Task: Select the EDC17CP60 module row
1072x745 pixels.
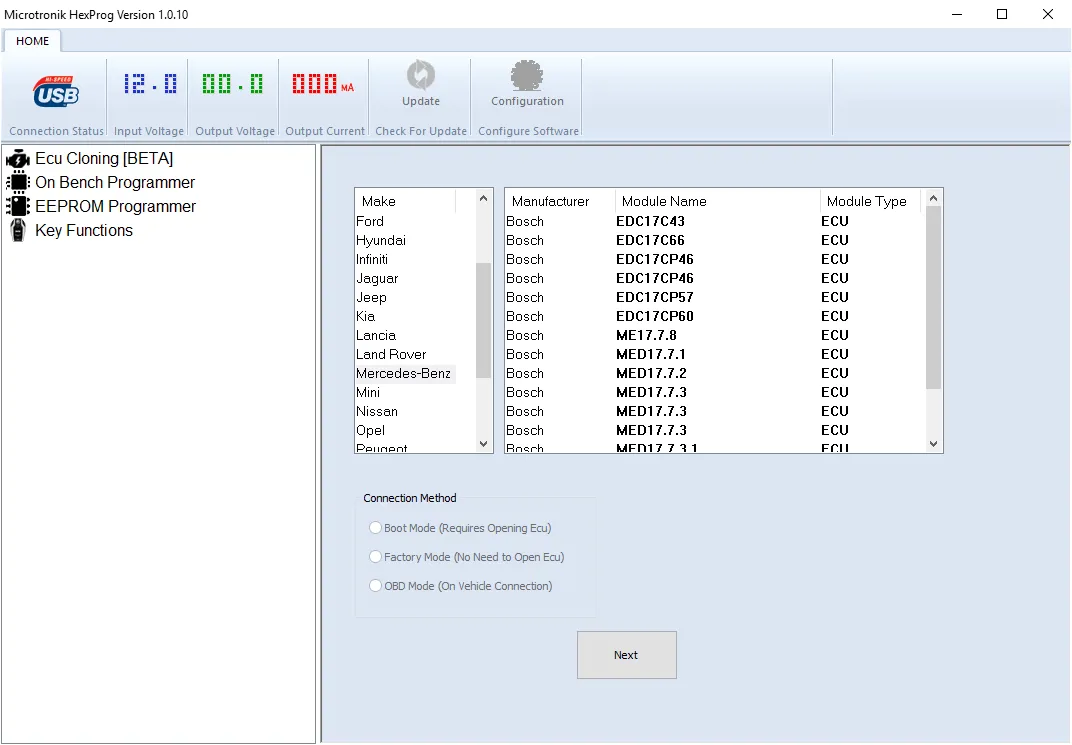Action: coord(714,316)
